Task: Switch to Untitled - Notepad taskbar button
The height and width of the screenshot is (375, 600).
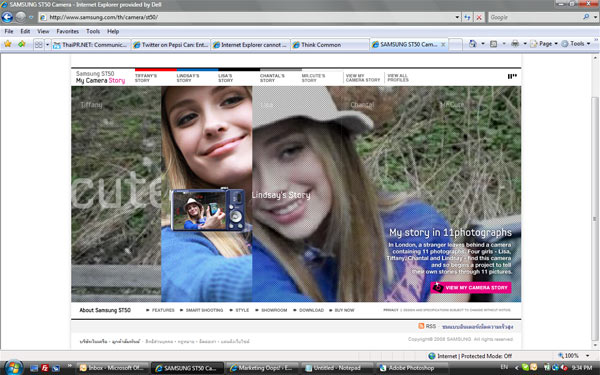Action: point(337,368)
